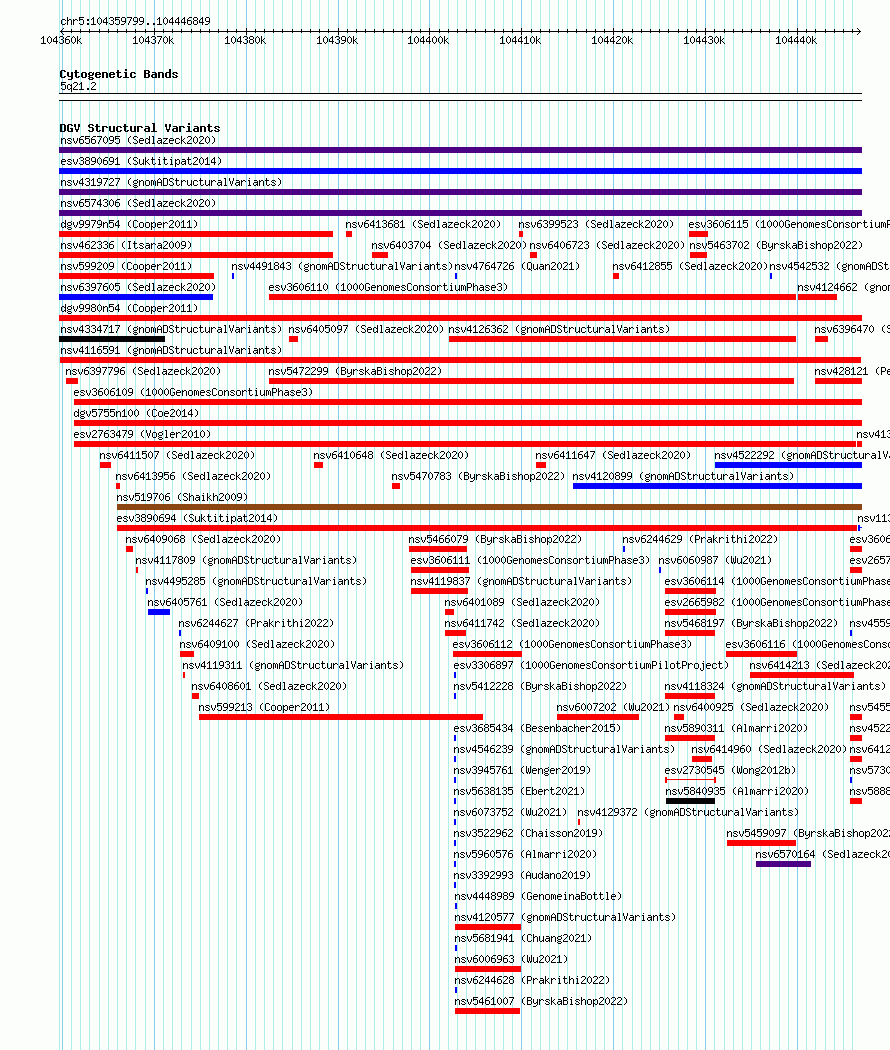Click nsv5472299 (ByrskaBishop2022) label
Image resolution: width=890 pixels, height=1050 pixels.
[x=355, y=371]
